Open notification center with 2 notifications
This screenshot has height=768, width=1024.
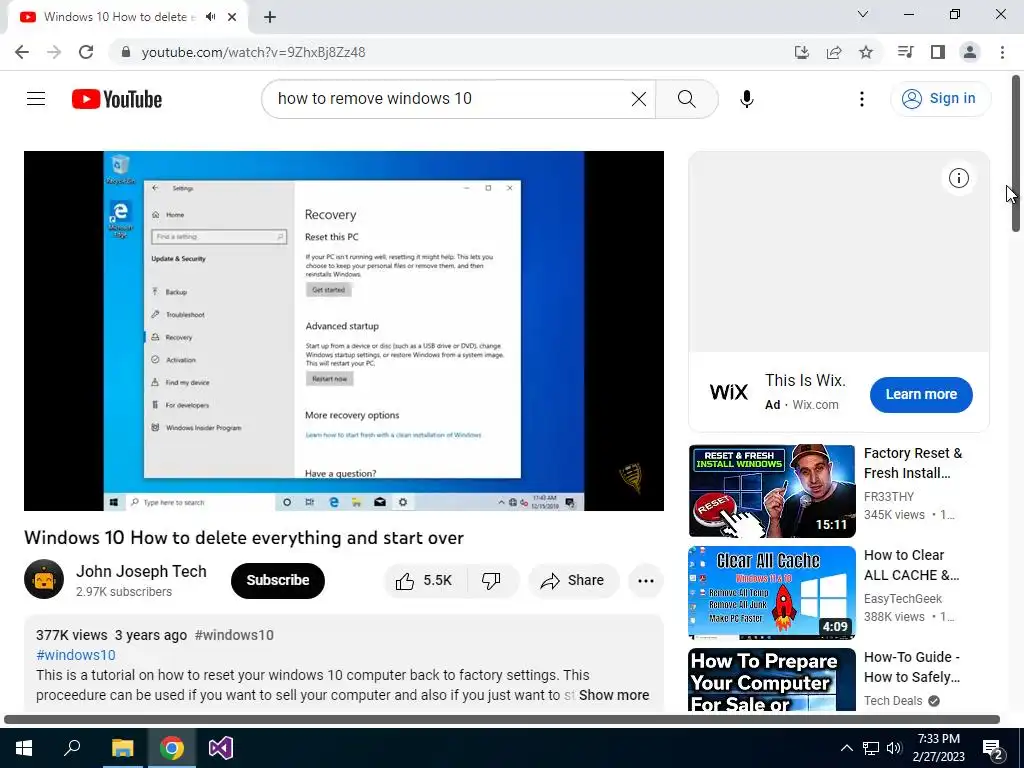click(x=994, y=749)
